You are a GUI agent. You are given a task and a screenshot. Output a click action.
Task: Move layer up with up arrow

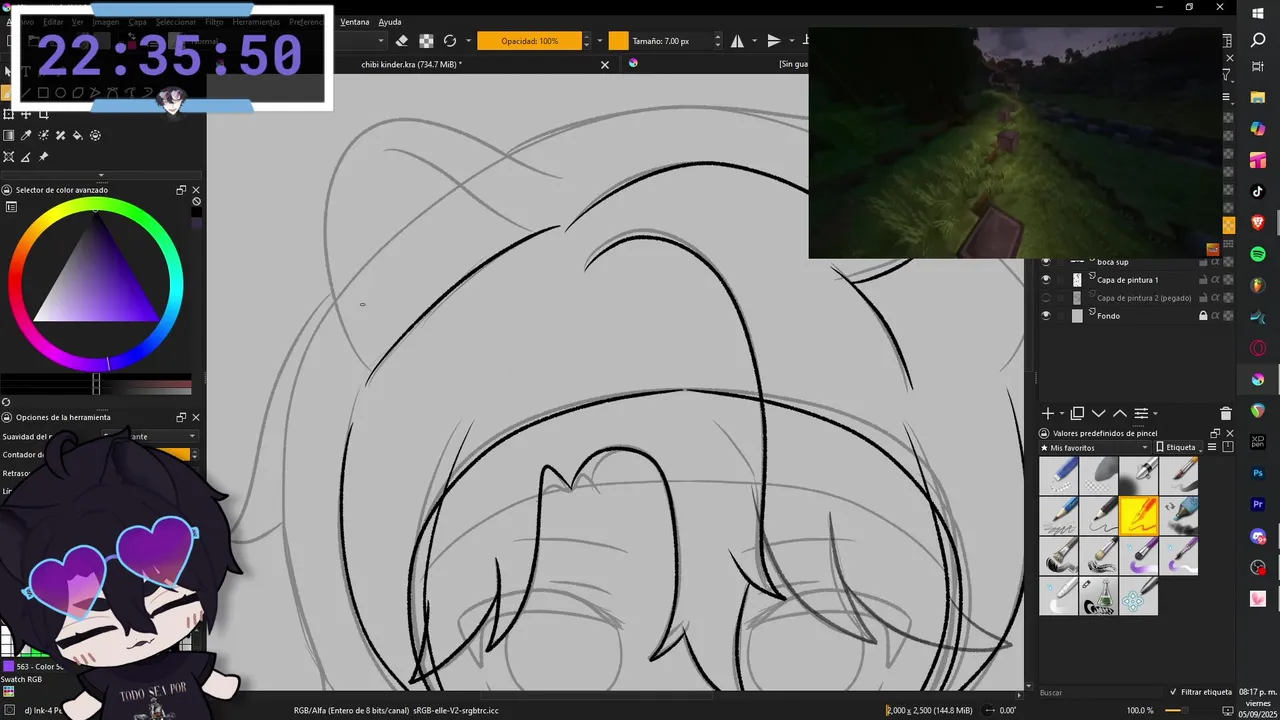[1119, 413]
